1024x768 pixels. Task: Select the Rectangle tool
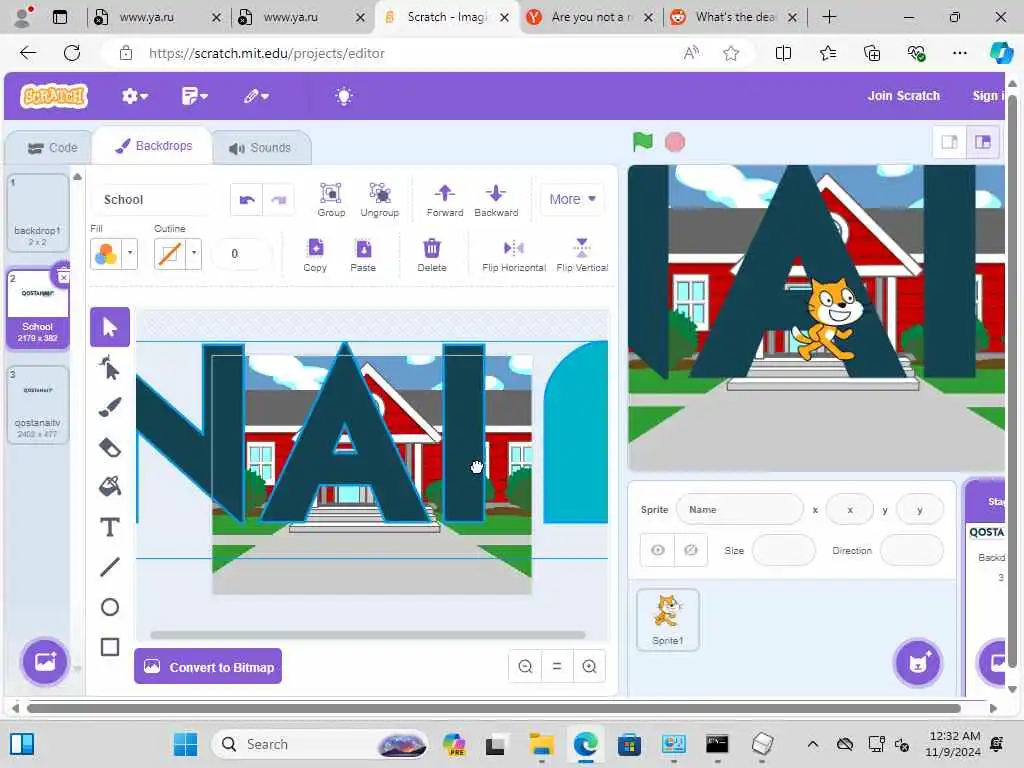tap(110, 647)
